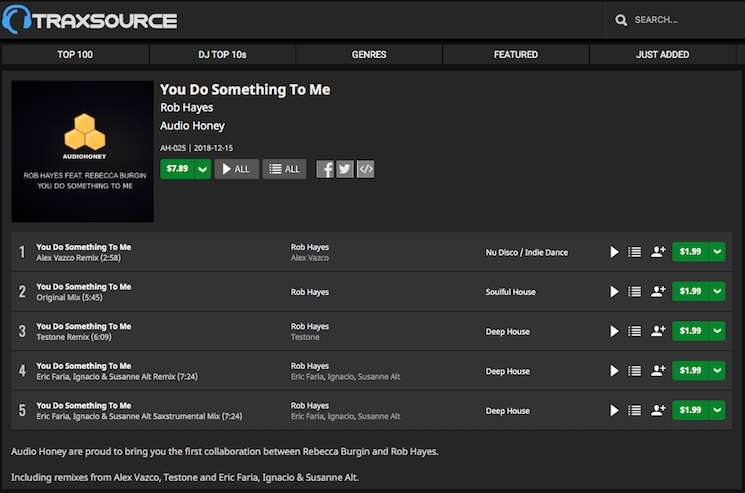Play track 2 Original Mix
Viewport: 745px width, 493px height.
614,292
